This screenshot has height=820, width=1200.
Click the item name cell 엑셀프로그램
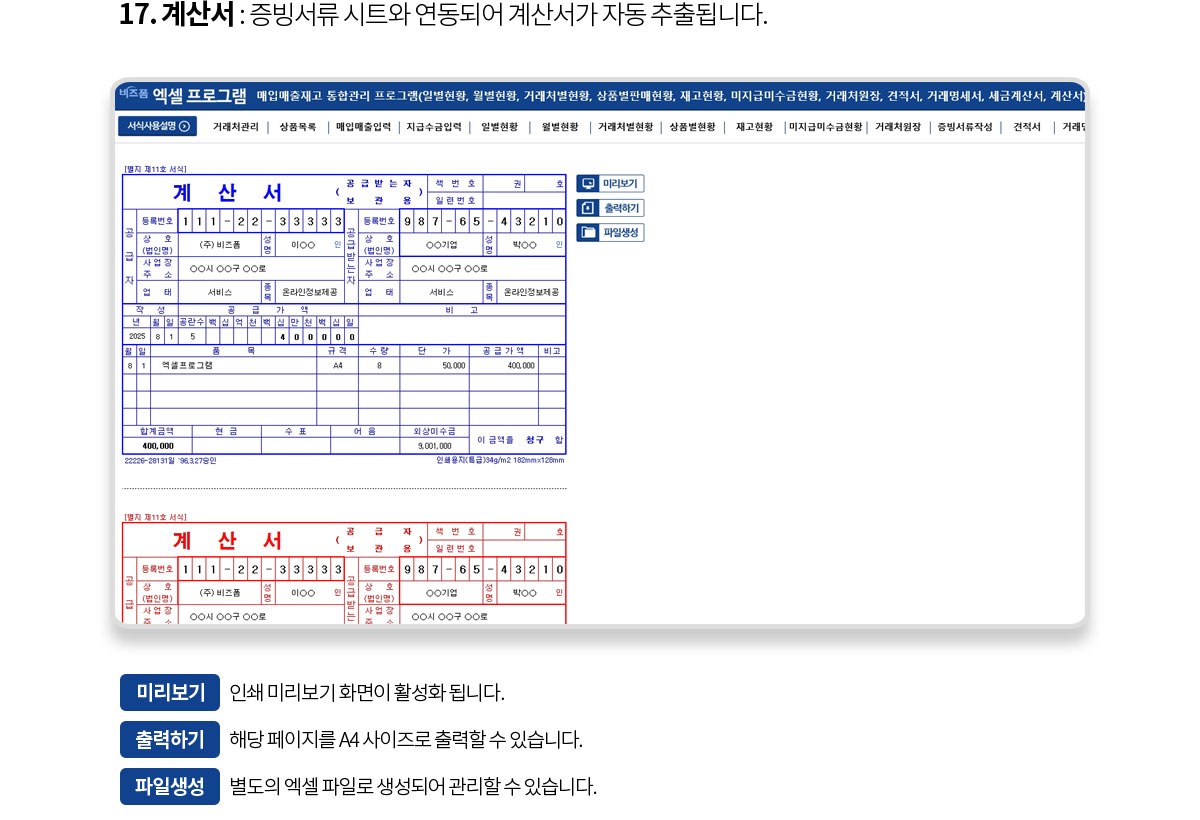point(234,366)
